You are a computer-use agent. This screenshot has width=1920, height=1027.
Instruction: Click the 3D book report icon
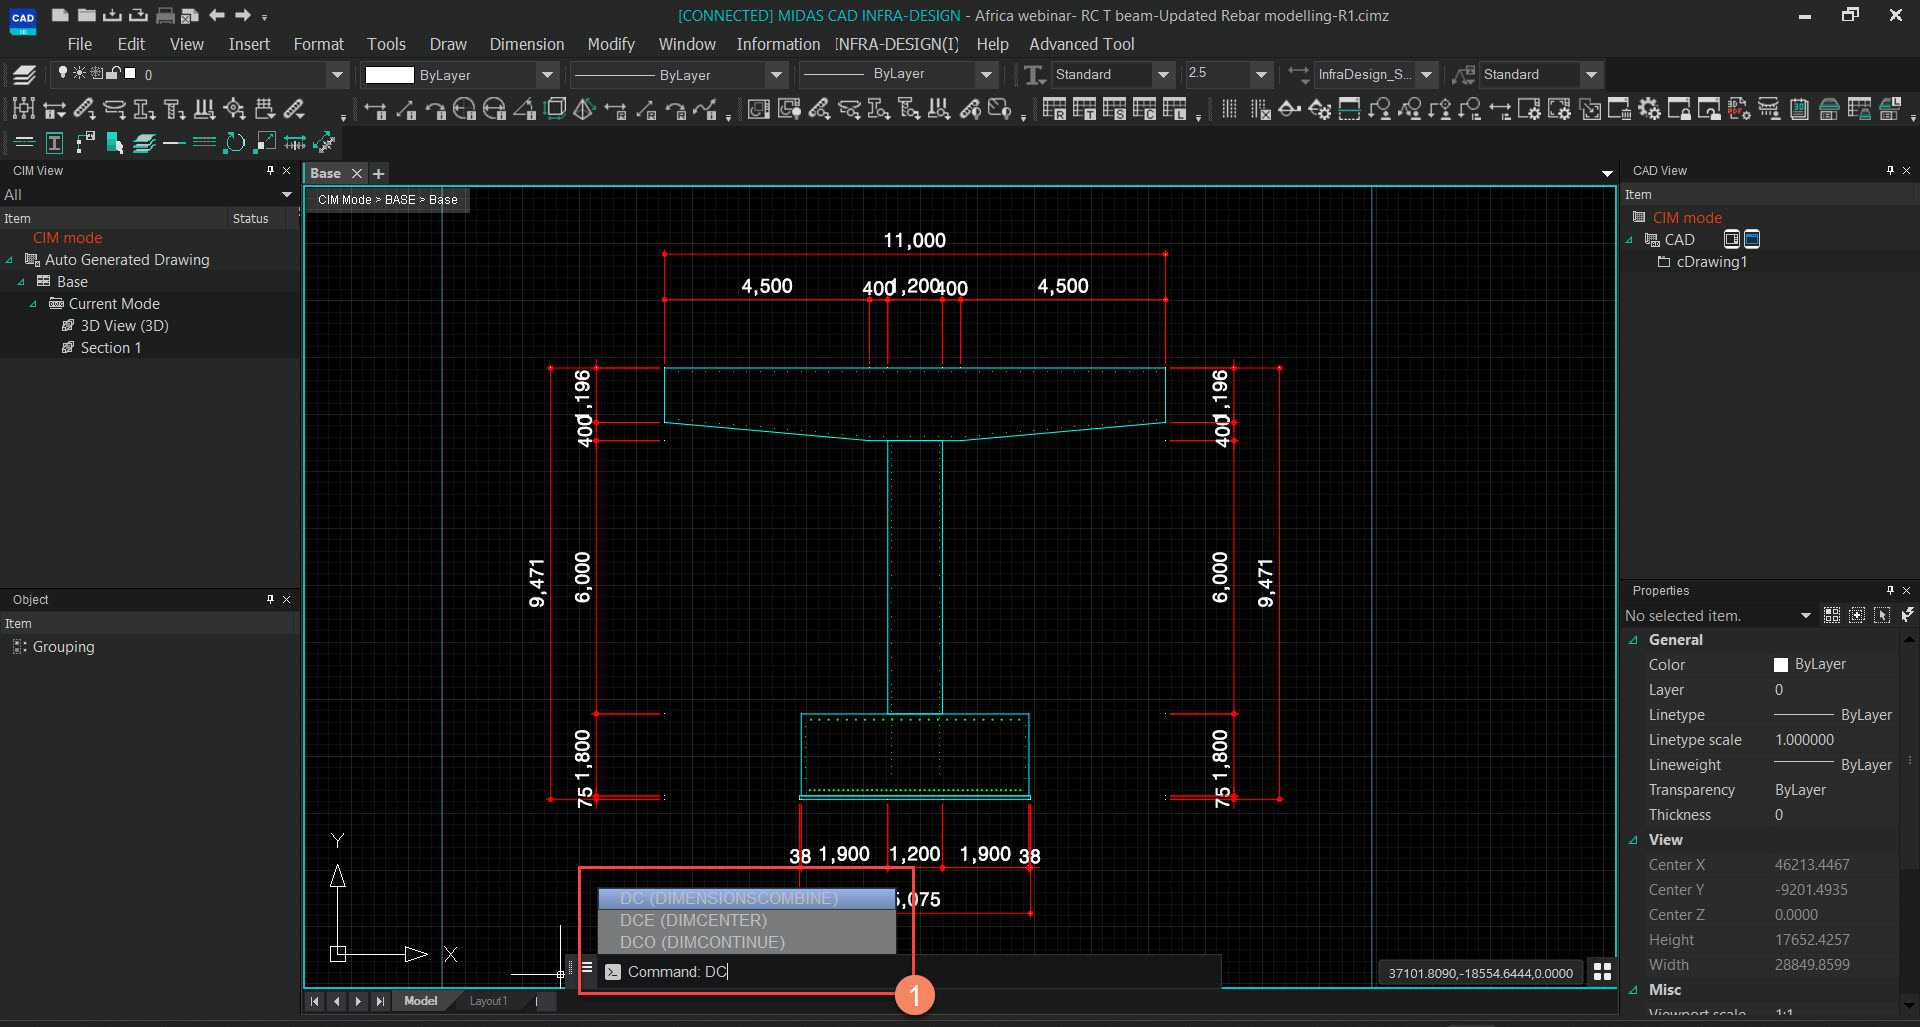1799,109
